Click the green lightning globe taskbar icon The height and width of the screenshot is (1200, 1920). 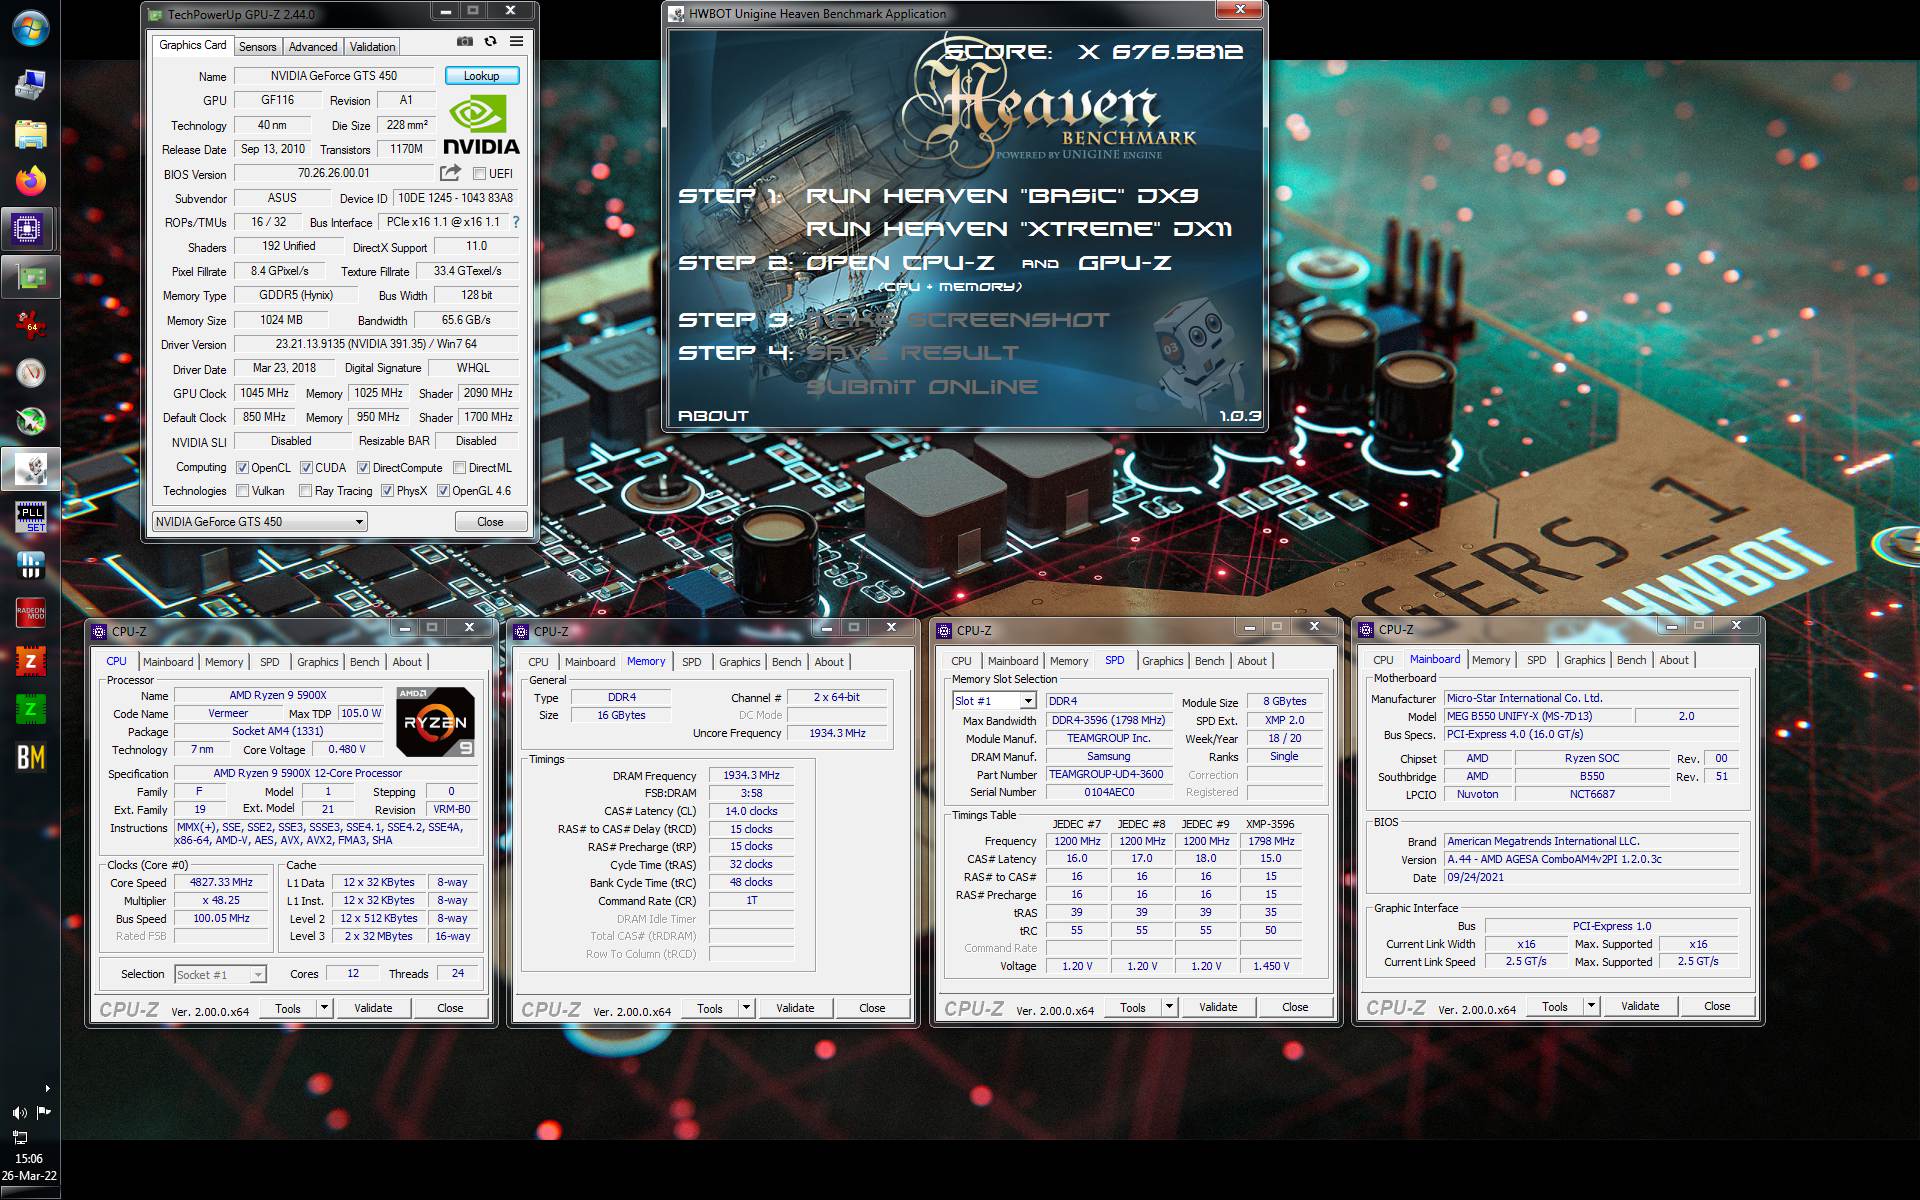pos(30,421)
